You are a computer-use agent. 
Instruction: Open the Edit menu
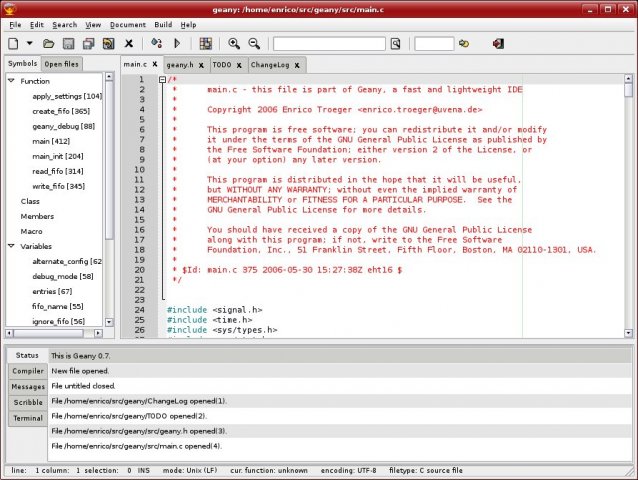click(37, 25)
